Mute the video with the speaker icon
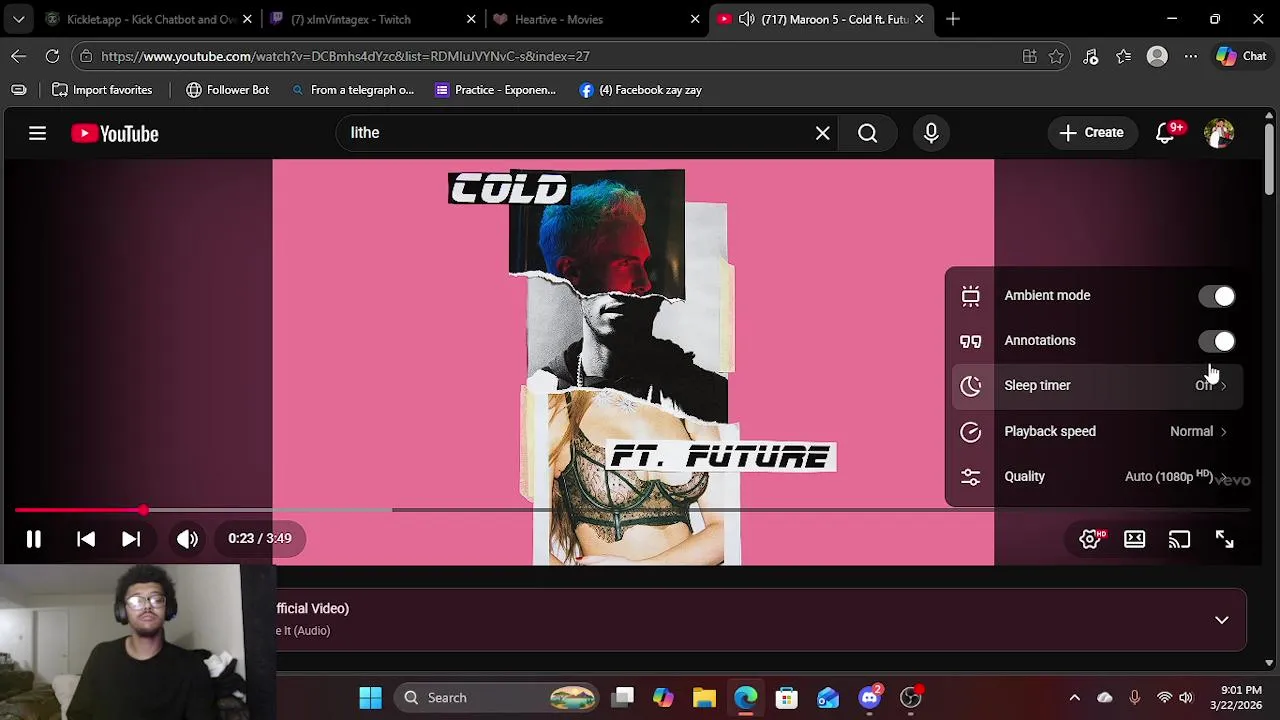This screenshot has width=1280, height=720. (187, 539)
